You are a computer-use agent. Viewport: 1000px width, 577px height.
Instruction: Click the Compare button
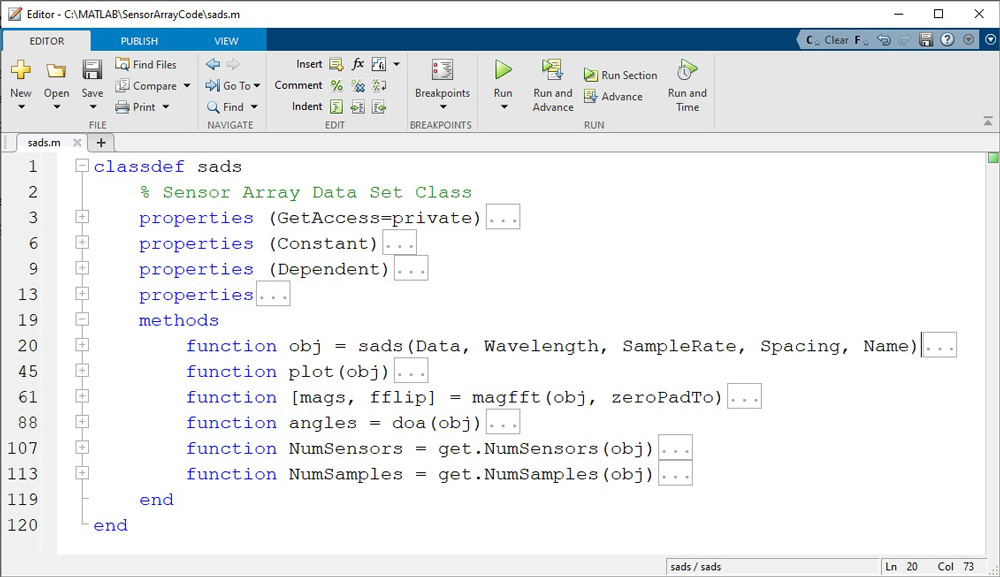152,85
